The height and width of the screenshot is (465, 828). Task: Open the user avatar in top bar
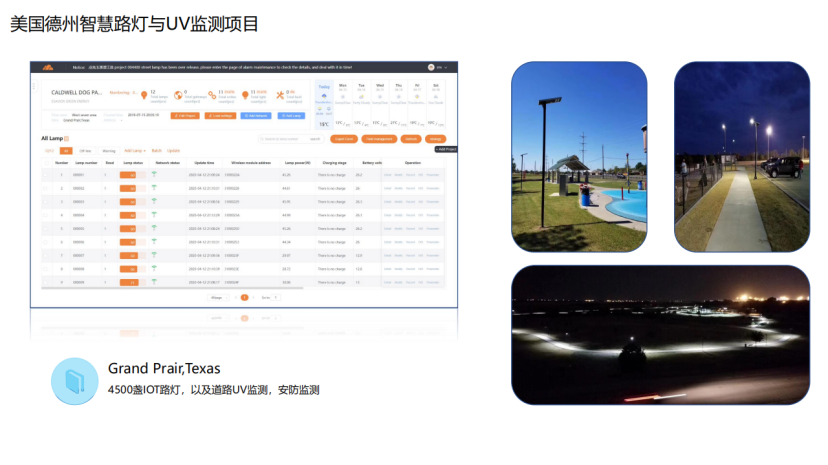tap(431, 67)
